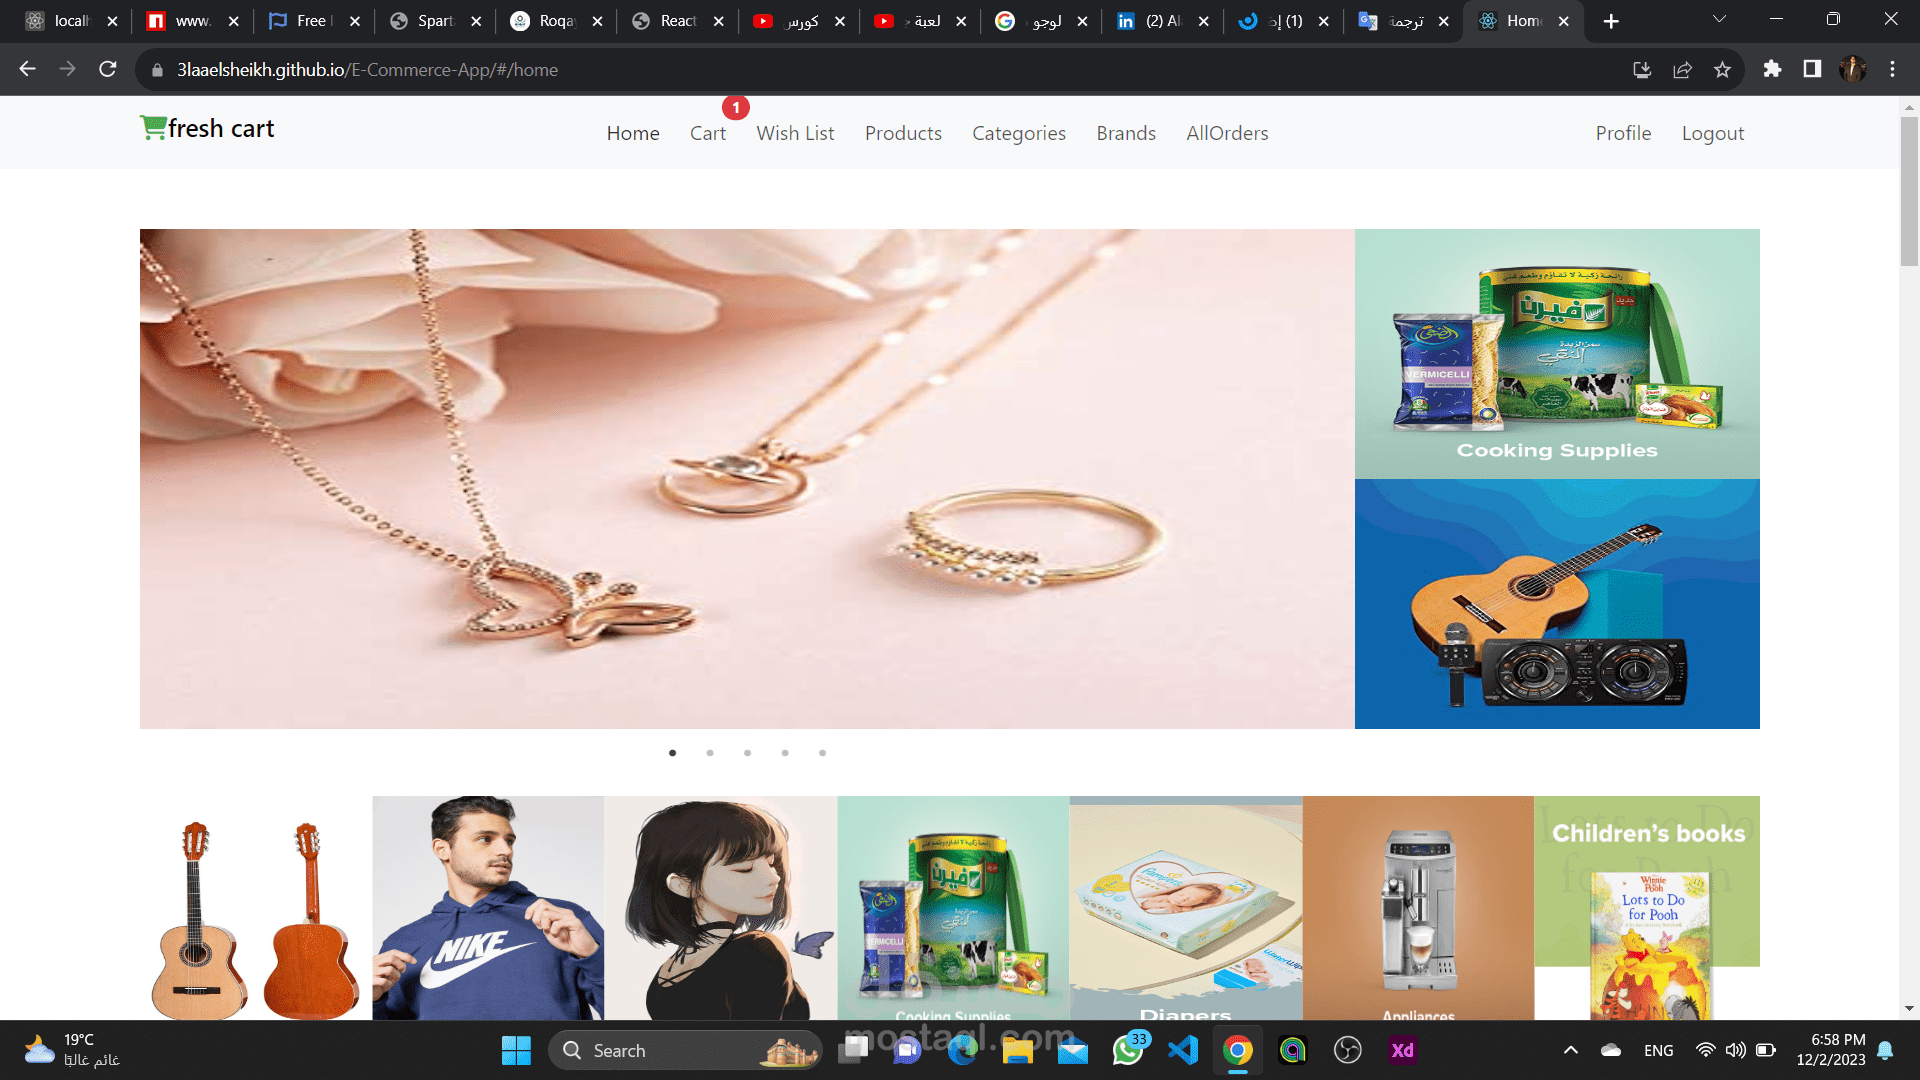Screen dimensions: 1920x1080
Task: Go back with browser back arrow
Action: click(27, 69)
